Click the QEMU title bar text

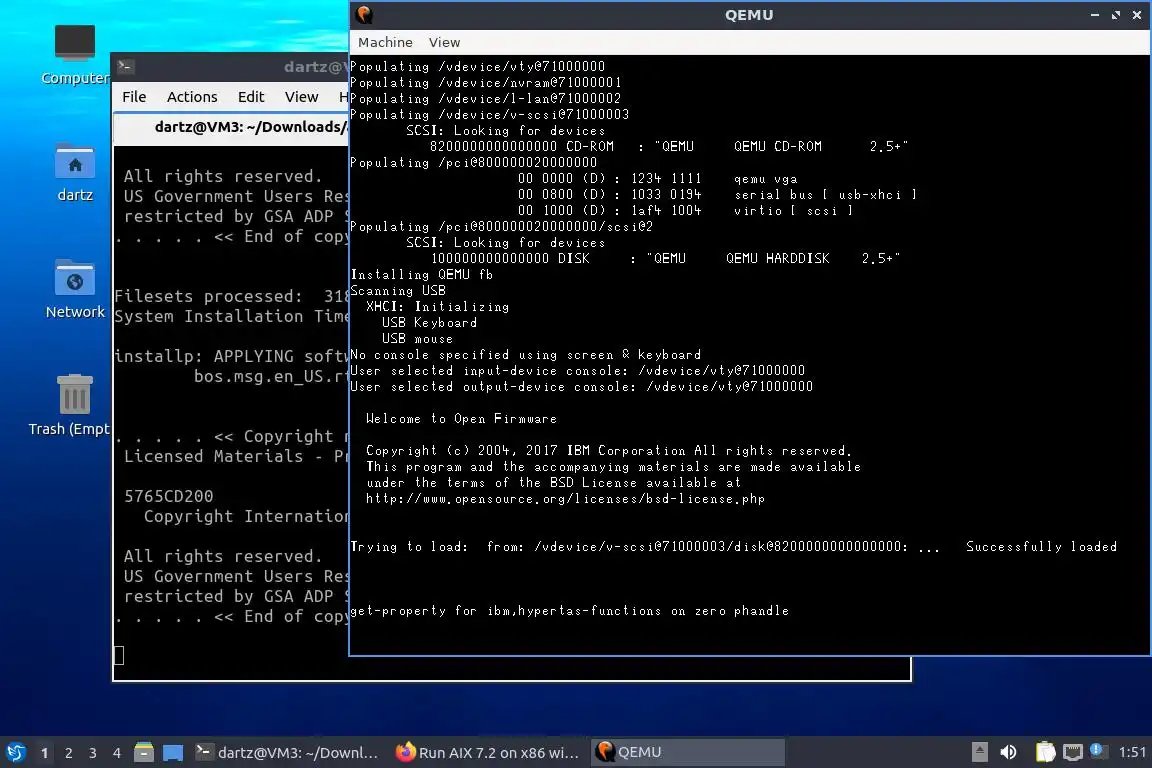[x=749, y=15]
